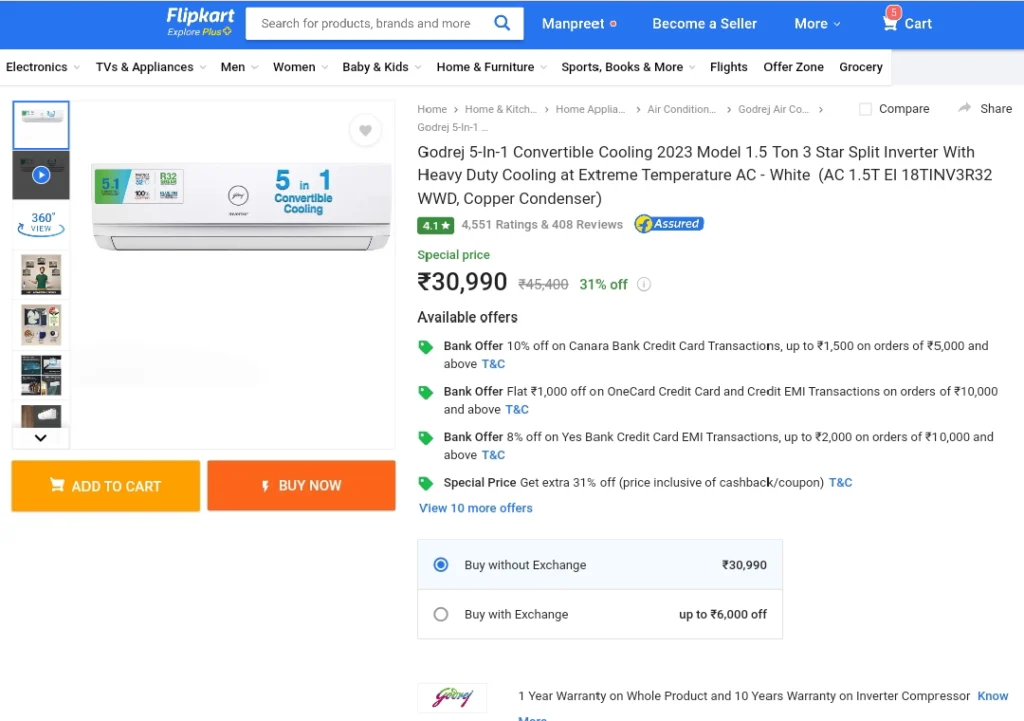Open T&C for Special Price offer
This screenshot has width=1024, height=721.
pyautogui.click(x=840, y=483)
